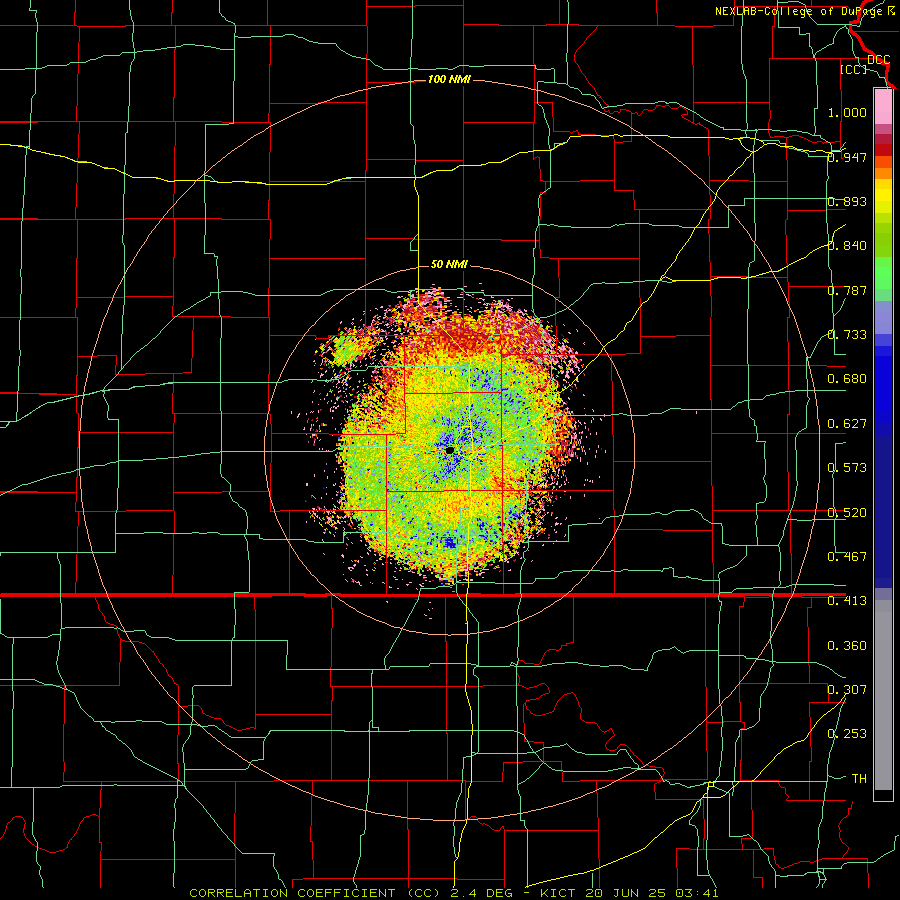The image size is (900, 900).
Task: Click the 0.573 color scale value
Action: tap(847, 468)
